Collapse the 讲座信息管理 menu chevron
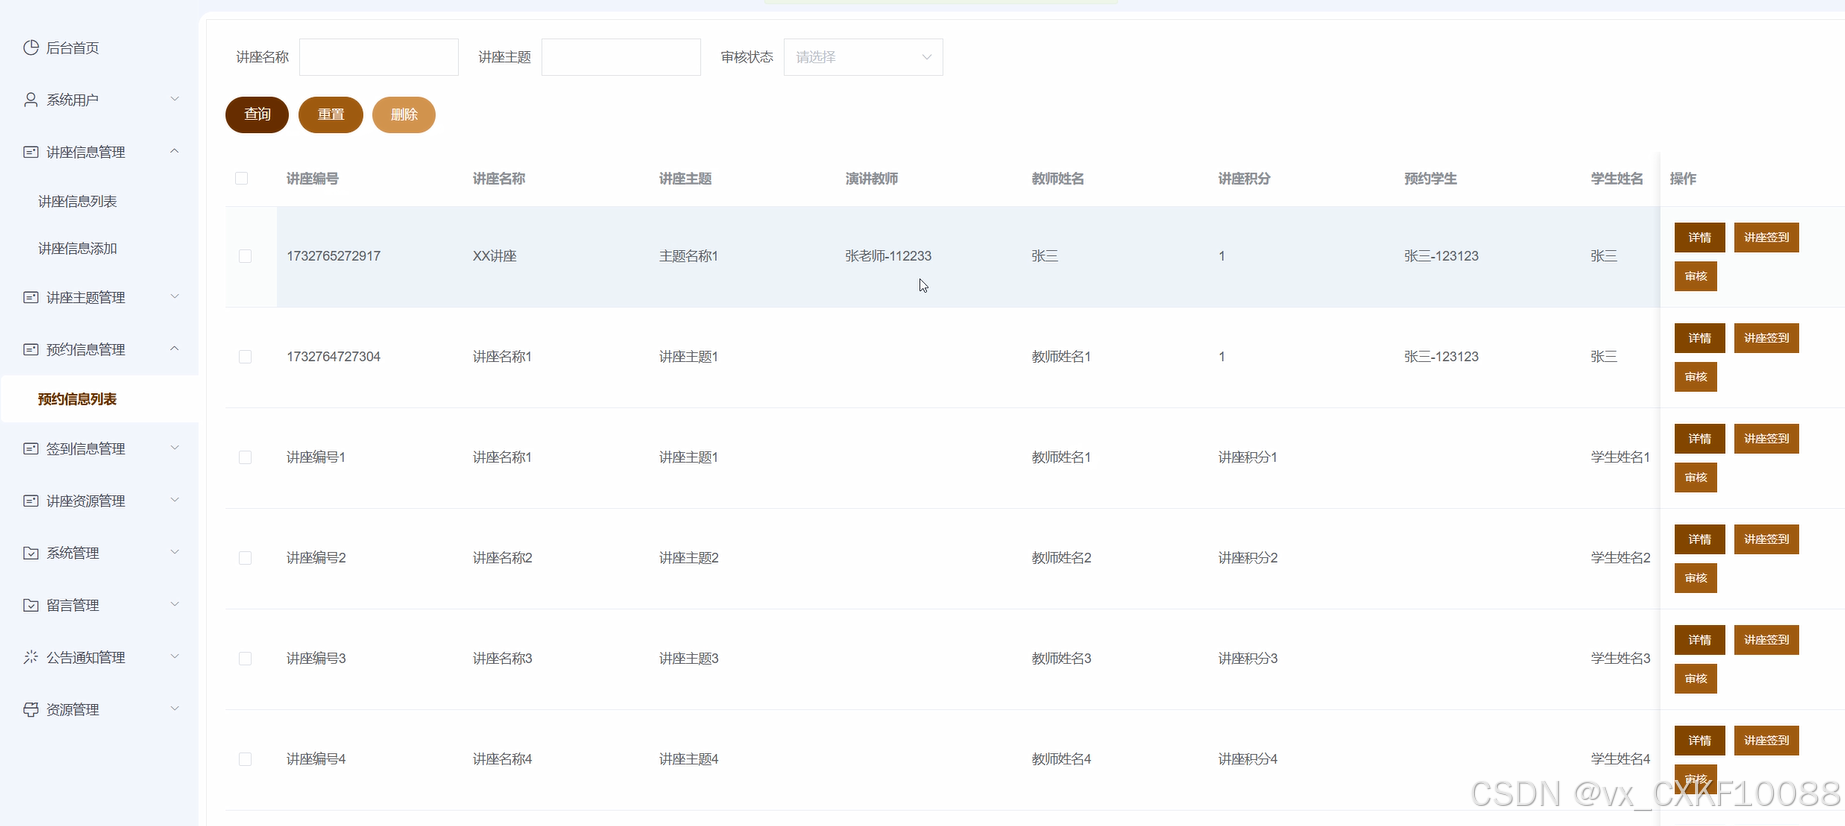The image size is (1845, 826). click(175, 151)
